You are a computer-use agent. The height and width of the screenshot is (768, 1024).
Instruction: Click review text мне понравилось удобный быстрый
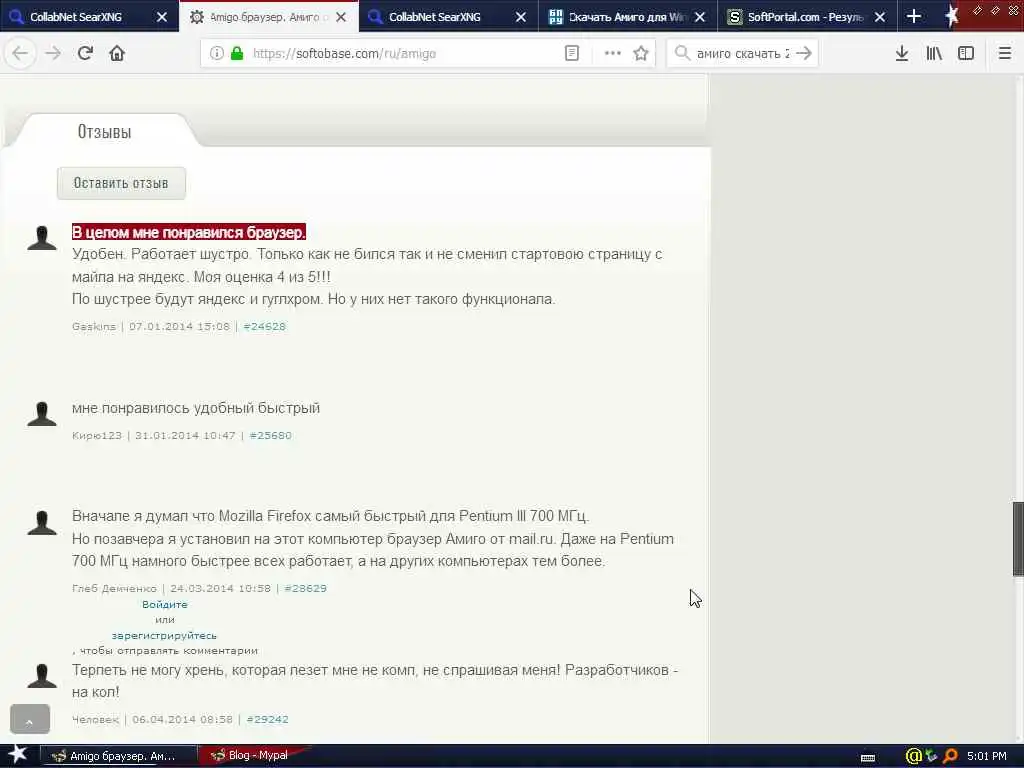(x=196, y=408)
